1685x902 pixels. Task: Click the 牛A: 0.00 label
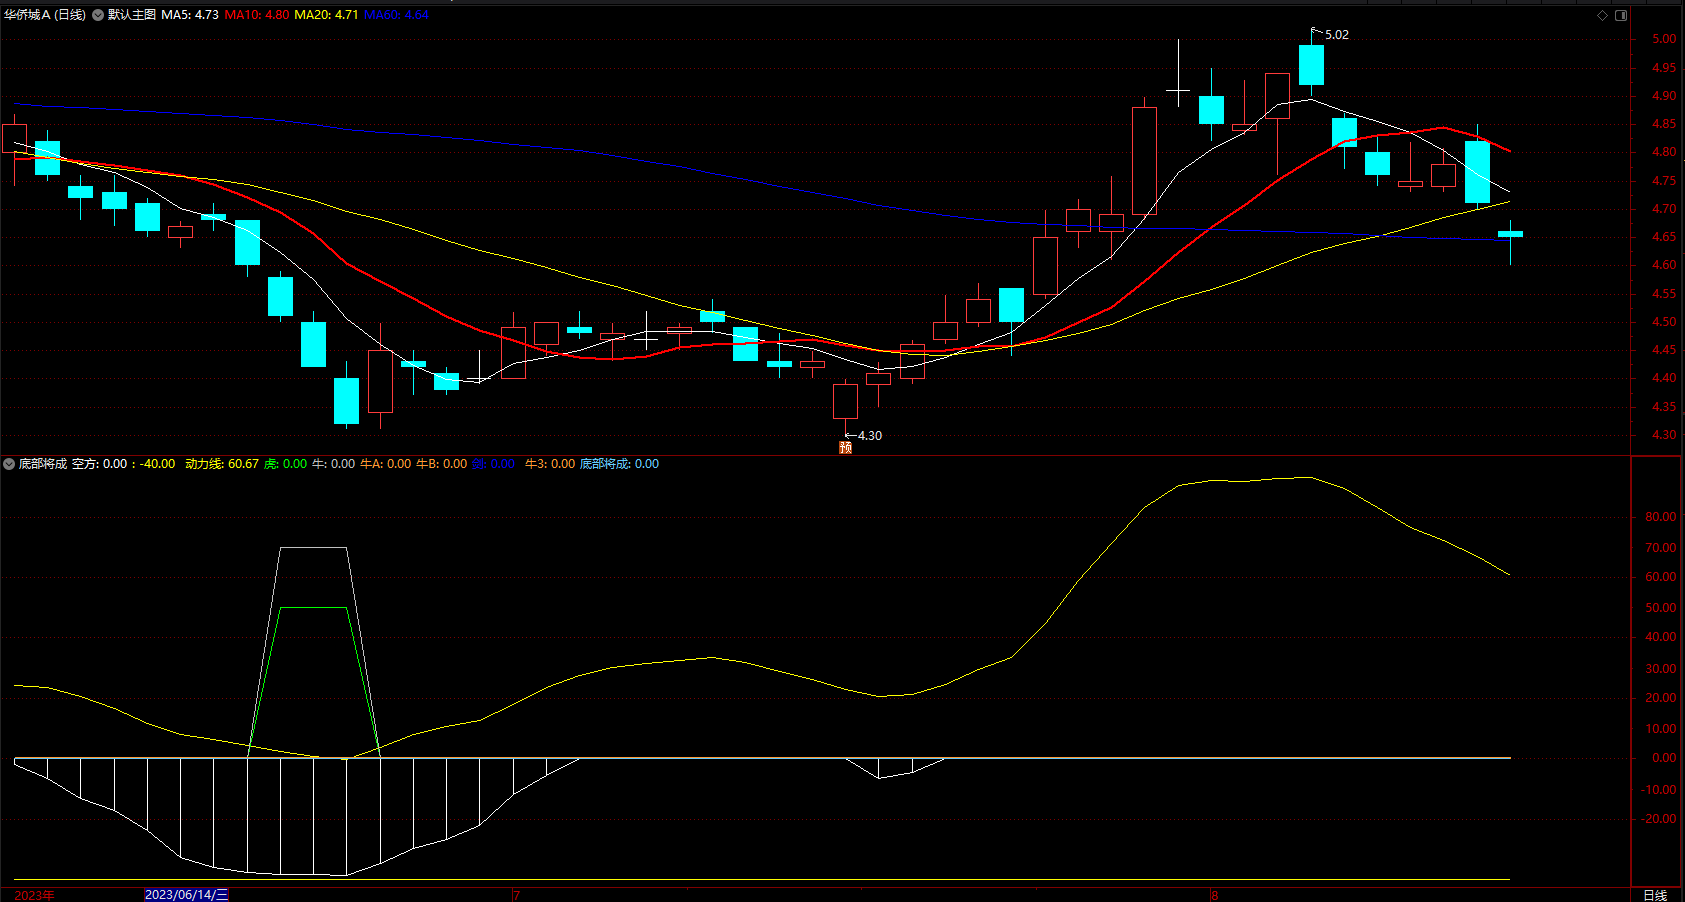click(385, 464)
